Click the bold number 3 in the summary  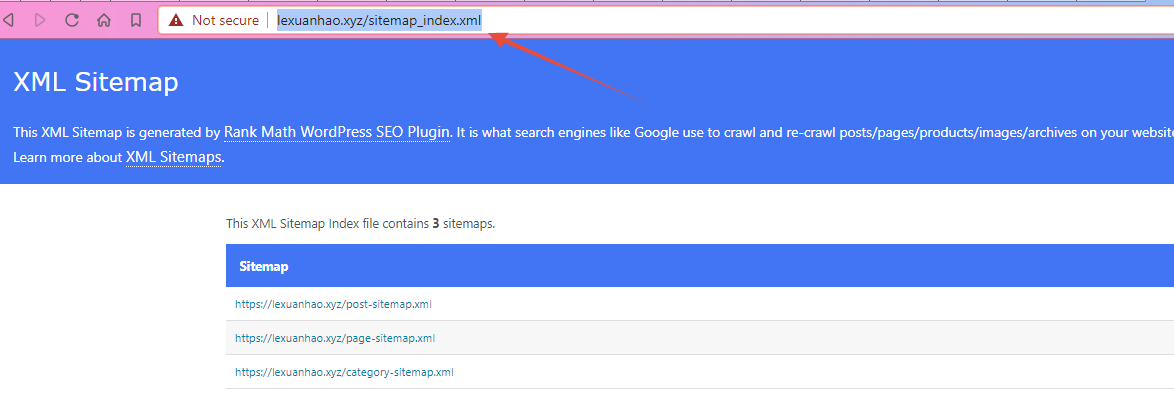coord(436,223)
